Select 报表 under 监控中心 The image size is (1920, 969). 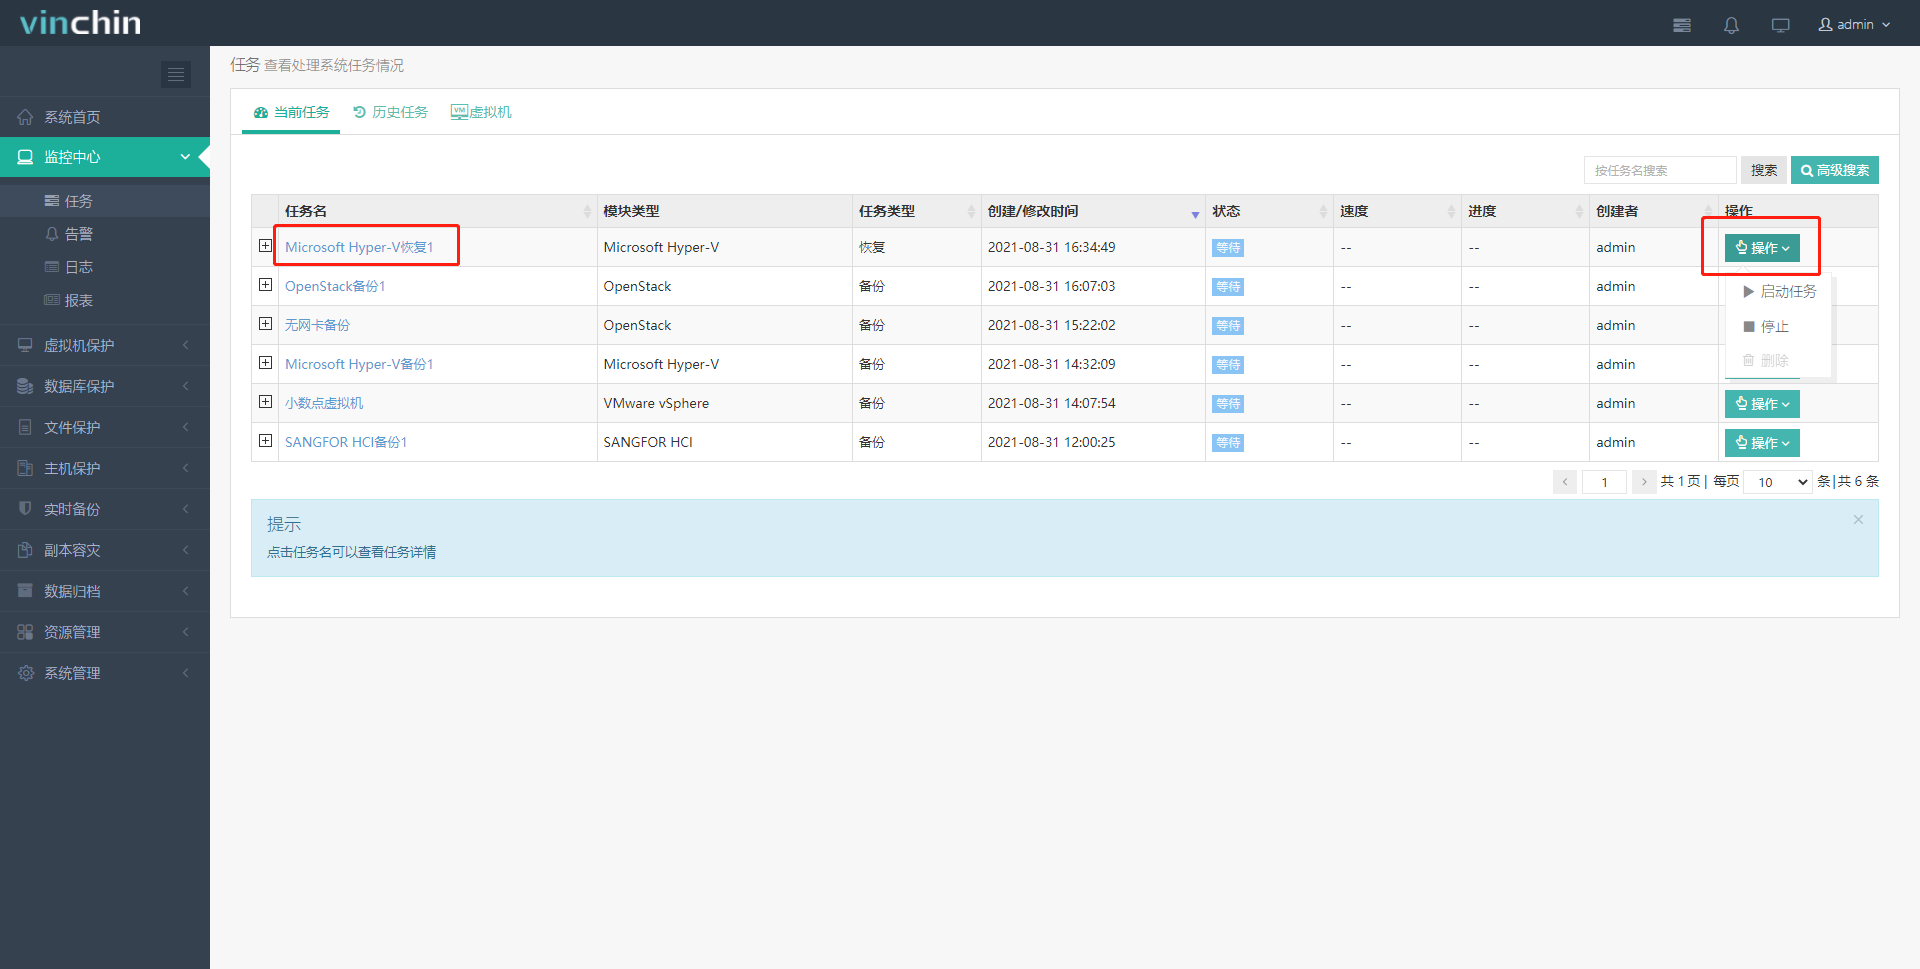click(x=105, y=300)
